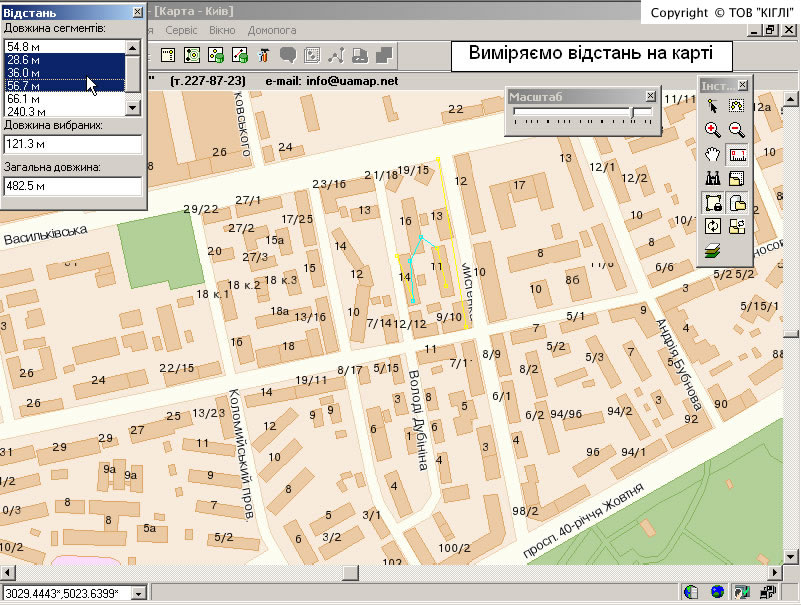Image resolution: width=801 pixels, height=605 pixels.
Task: Select the 240.3 м segment row
Action: (x=64, y=111)
